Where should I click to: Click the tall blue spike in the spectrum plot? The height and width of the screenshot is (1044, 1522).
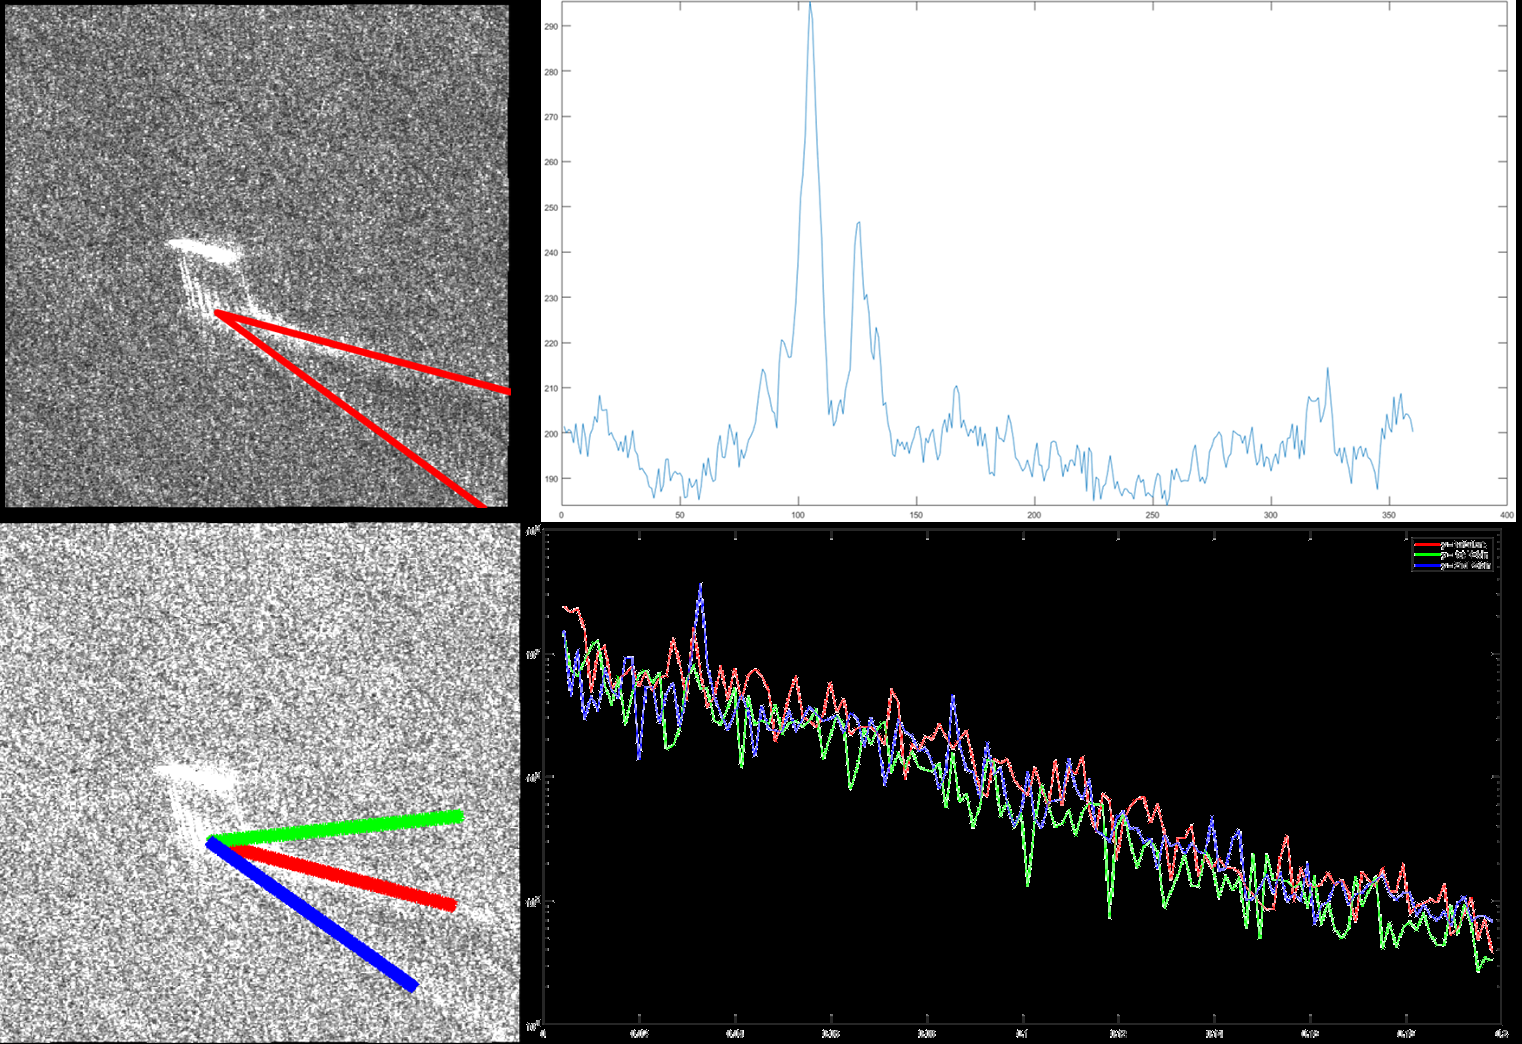pyautogui.click(x=700, y=588)
